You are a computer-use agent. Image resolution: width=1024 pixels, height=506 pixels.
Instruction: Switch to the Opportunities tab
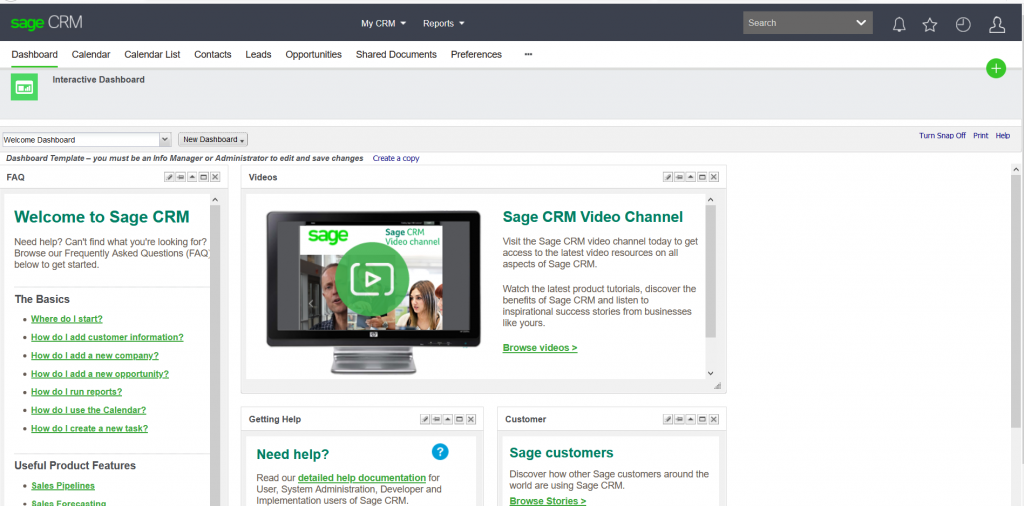coord(313,55)
